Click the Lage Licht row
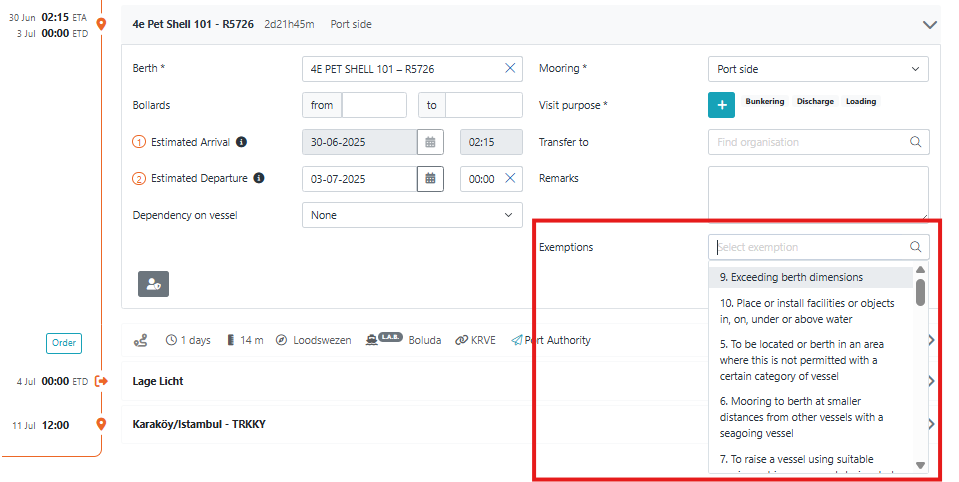This screenshot has width=959, height=482. pos(158,381)
